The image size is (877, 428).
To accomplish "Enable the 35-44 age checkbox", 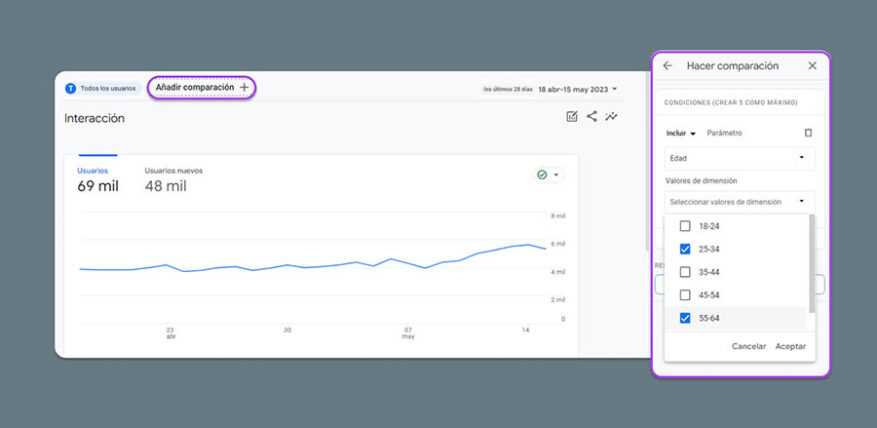I will [685, 272].
